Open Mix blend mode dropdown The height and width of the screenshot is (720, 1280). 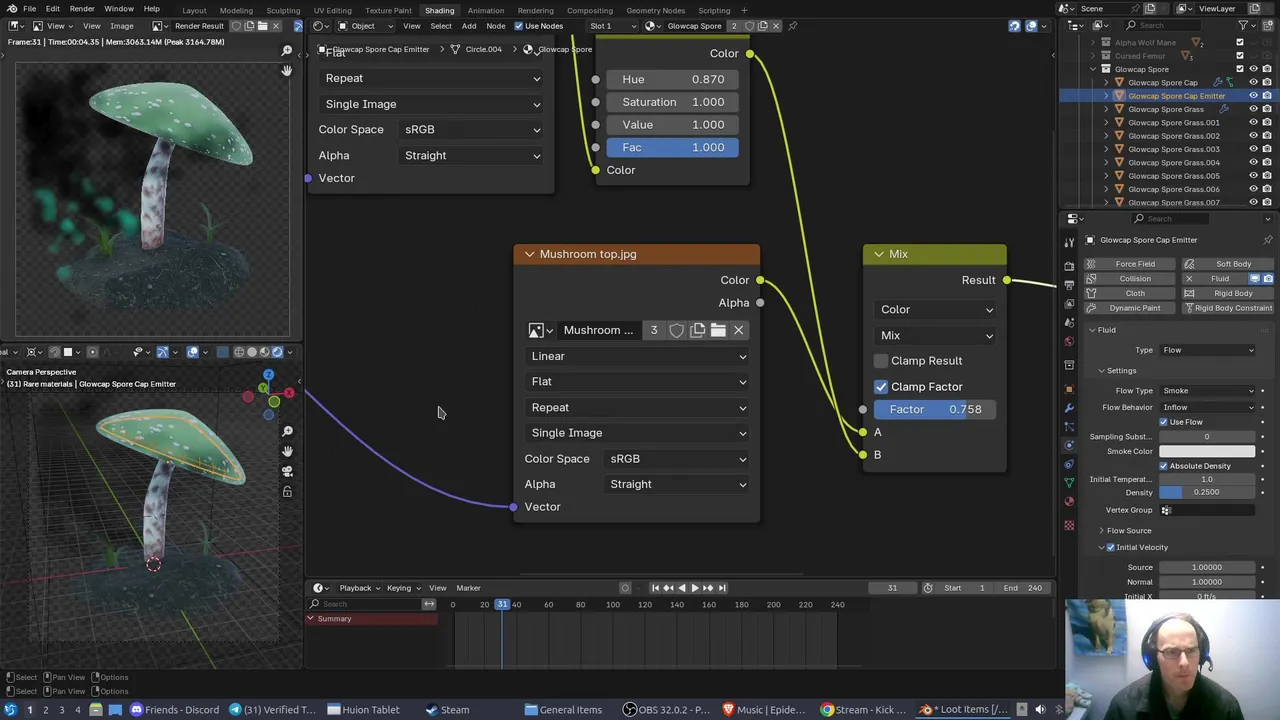(936, 336)
